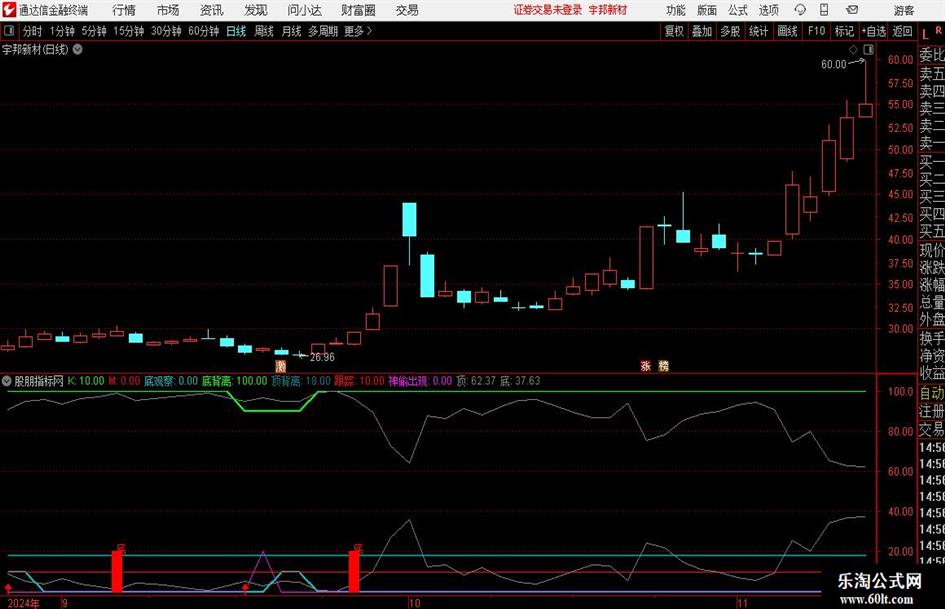Switch to the 1分钟 period
945x609 pixels.
pyautogui.click(x=62, y=31)
